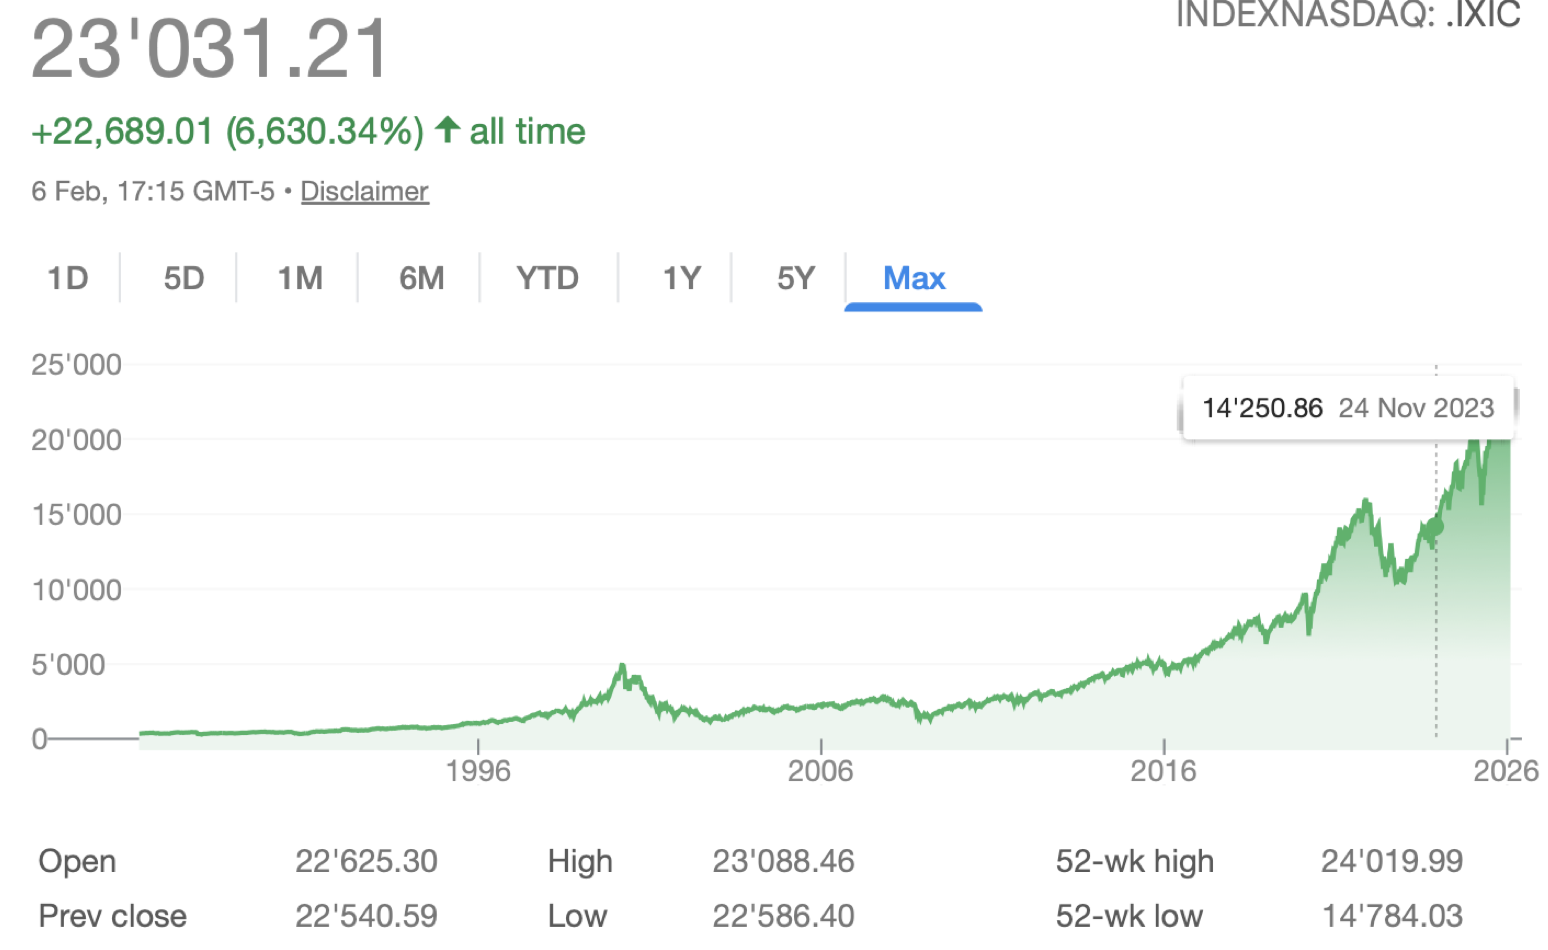This screenshot has width=1548, height=950.
Task: Click the 1996 x-axis label
Action: click(478, 770)
